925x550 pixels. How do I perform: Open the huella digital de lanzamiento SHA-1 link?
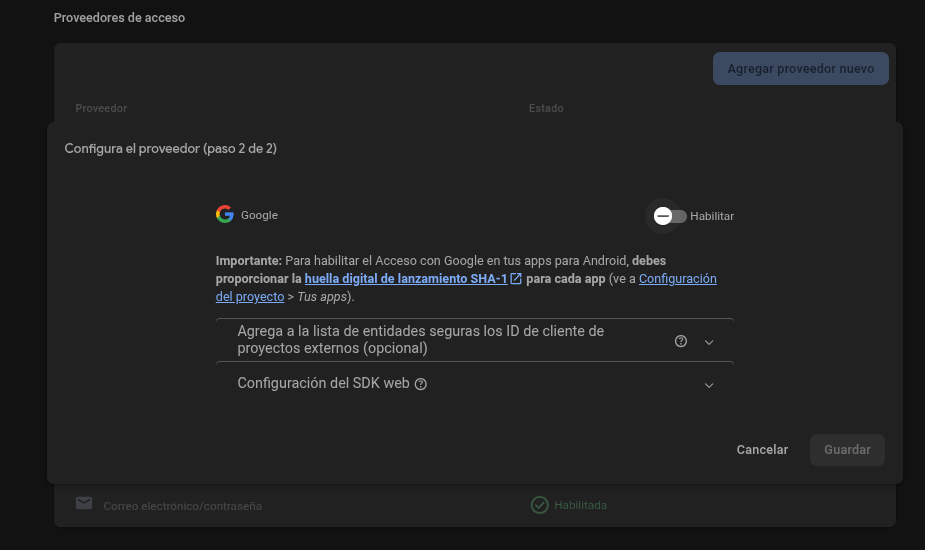[x=406, y=279]
